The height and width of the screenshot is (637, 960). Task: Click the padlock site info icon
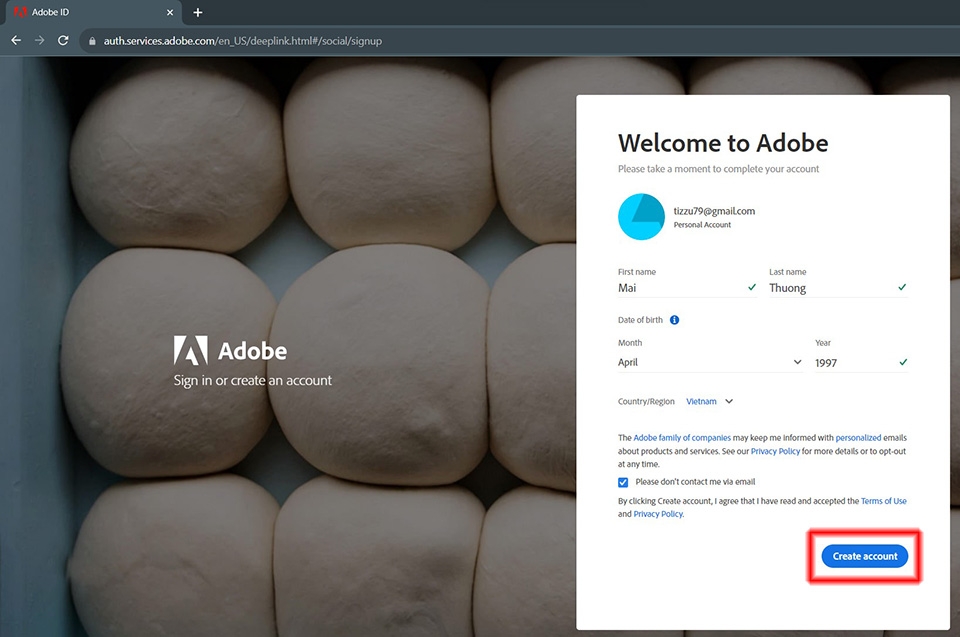(x=92, y=41)
